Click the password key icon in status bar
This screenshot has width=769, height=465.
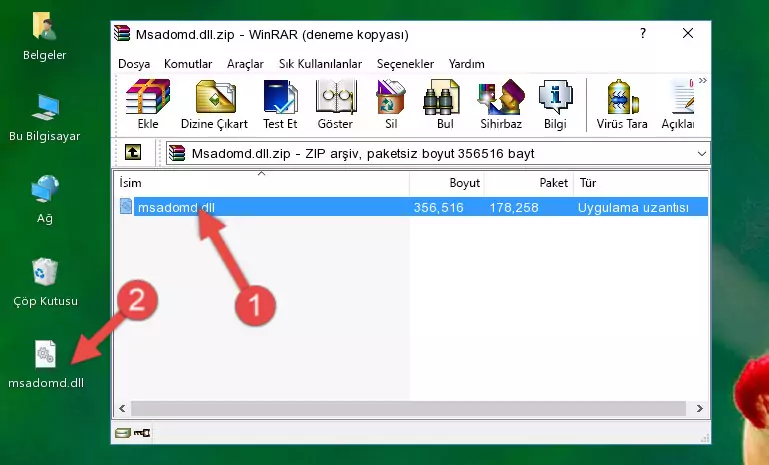click(x=142, y=433)
